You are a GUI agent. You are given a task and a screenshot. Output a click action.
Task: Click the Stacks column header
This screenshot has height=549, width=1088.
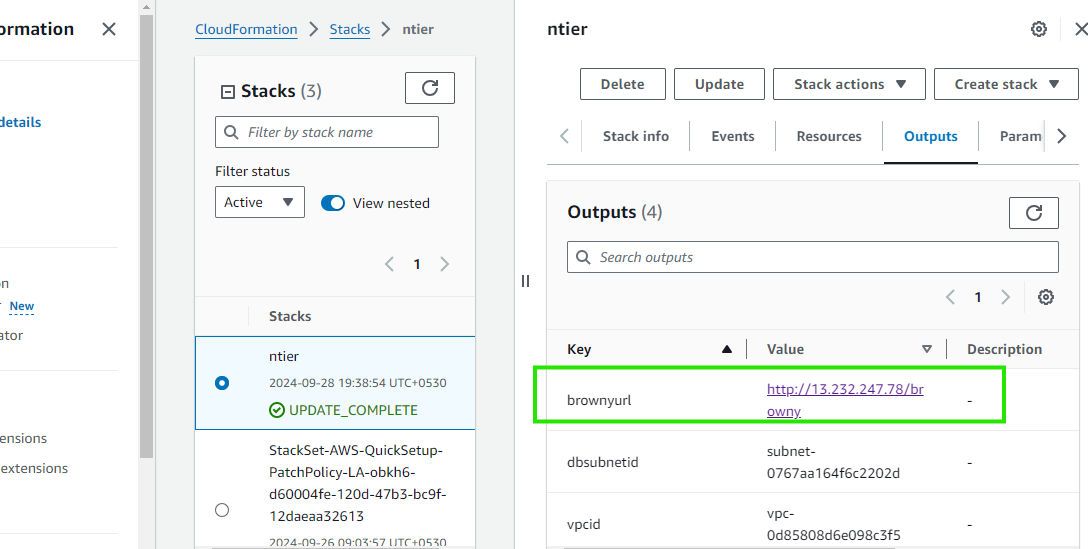290,316
